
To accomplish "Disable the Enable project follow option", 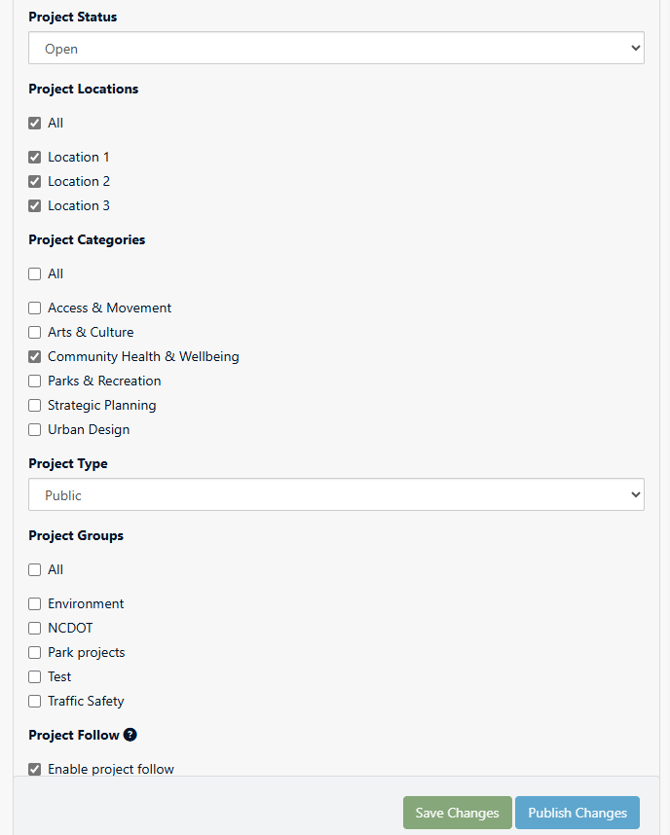I will tap(35, 769).
